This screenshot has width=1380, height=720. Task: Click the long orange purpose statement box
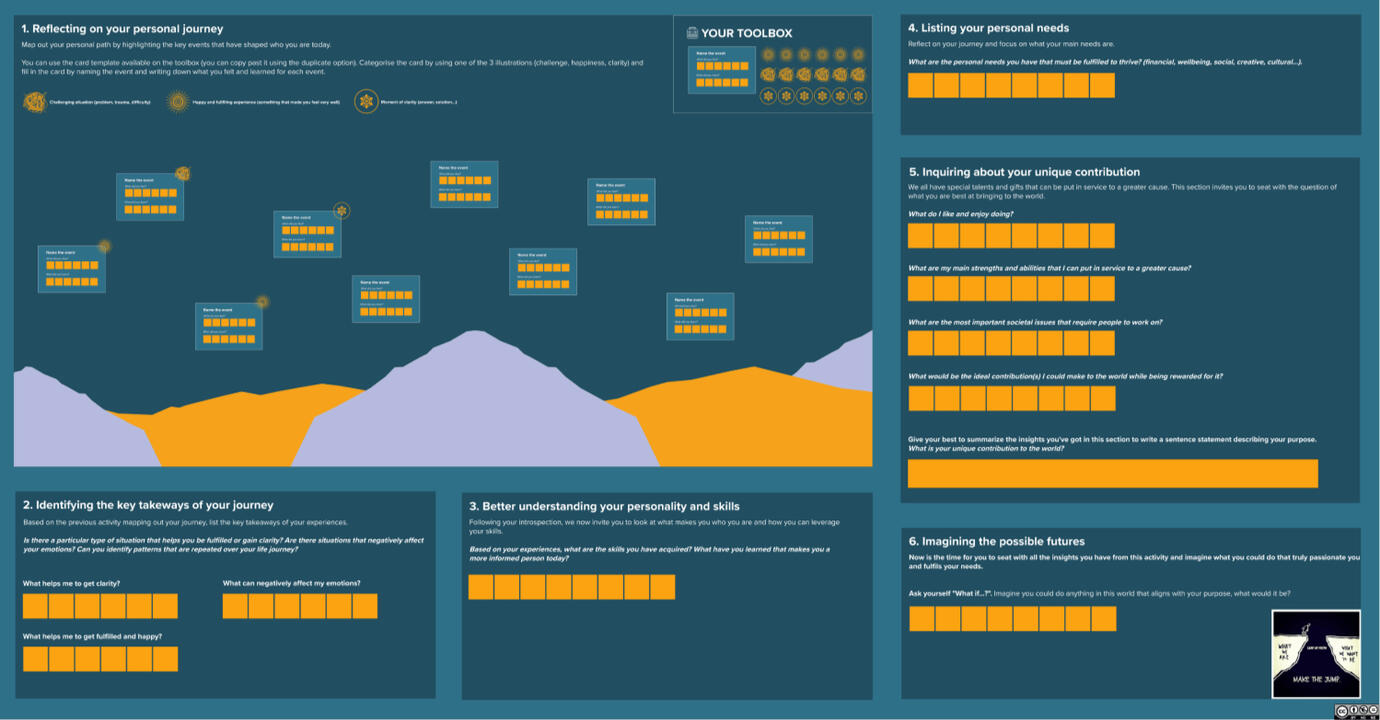pyautogui.click(x=1112, y=473)
